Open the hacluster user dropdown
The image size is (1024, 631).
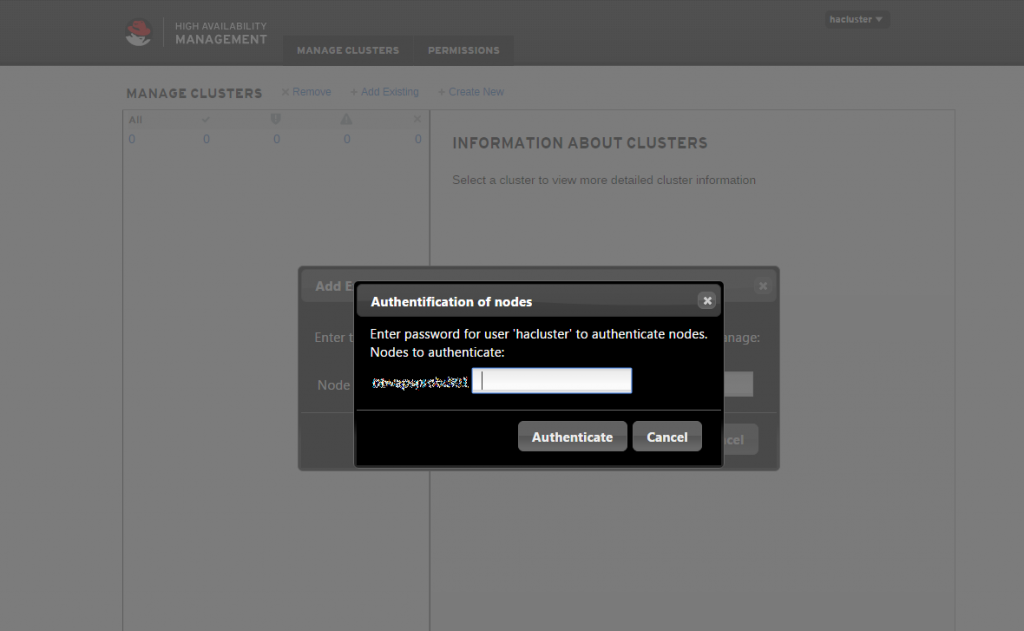point(856,18)
